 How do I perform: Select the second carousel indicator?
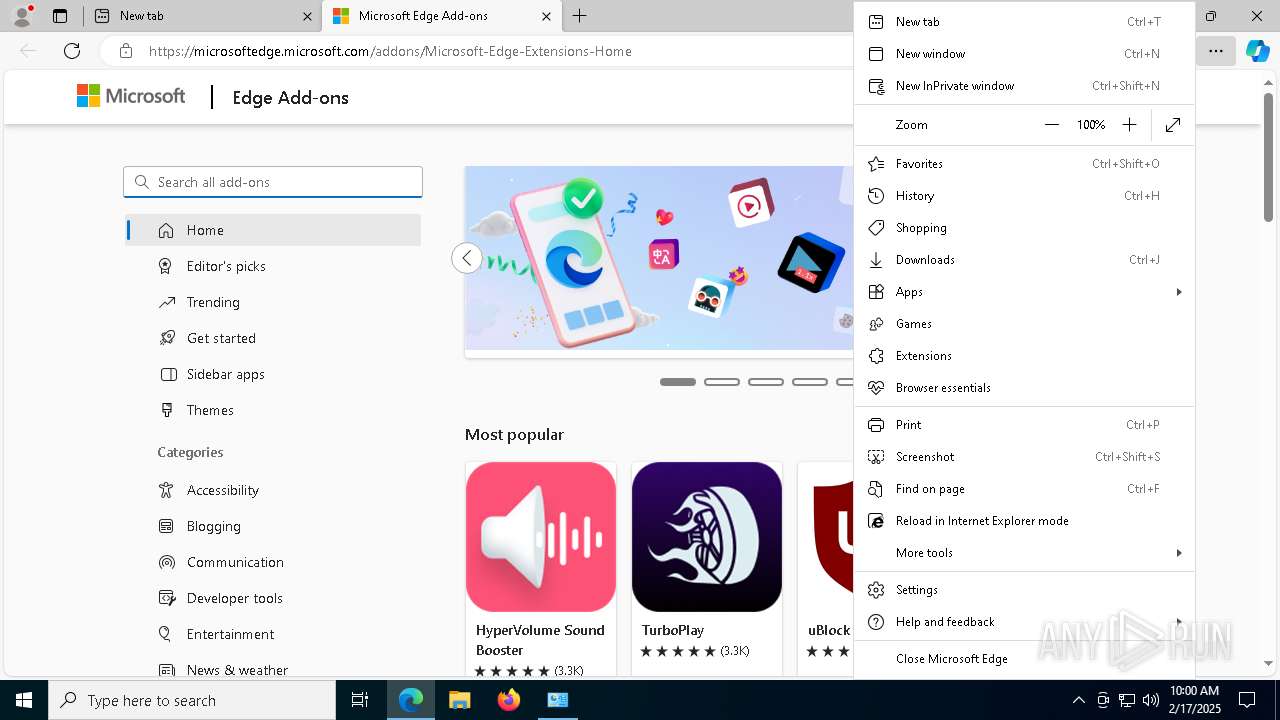coord(722,382)
